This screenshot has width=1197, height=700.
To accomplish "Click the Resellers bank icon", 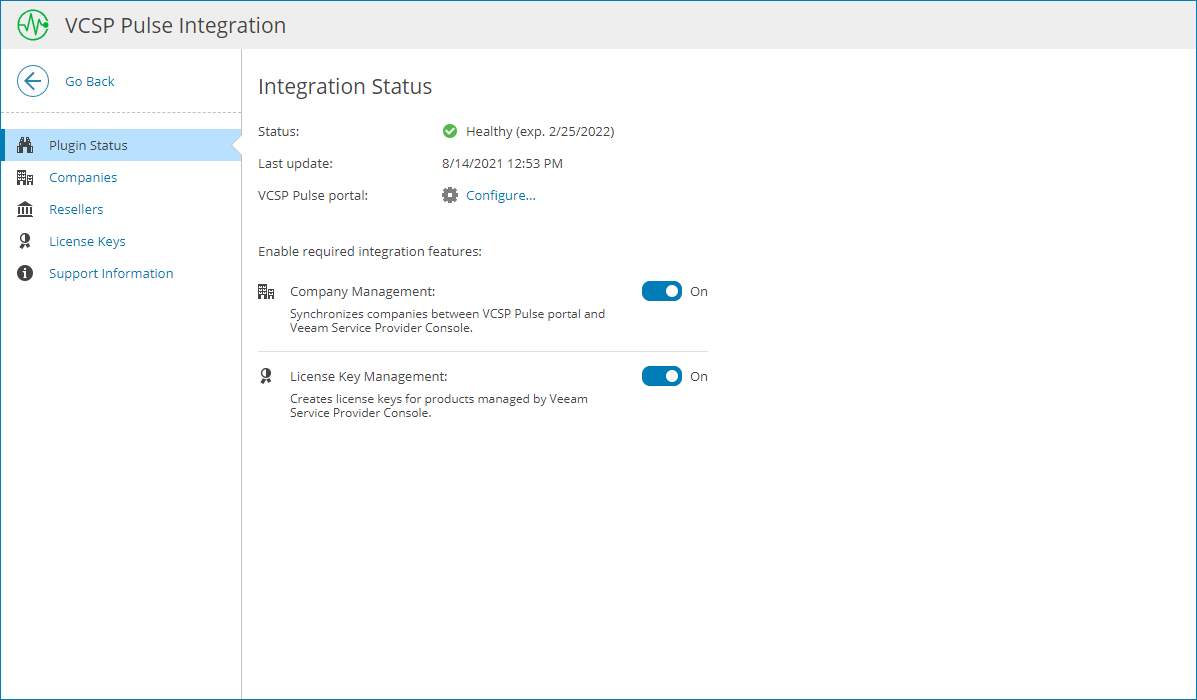I will tap(26, 209).
